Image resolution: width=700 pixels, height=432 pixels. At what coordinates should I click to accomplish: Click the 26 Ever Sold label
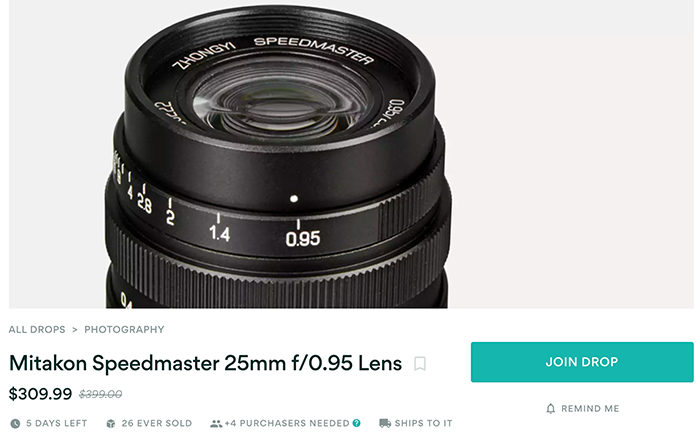157,423
